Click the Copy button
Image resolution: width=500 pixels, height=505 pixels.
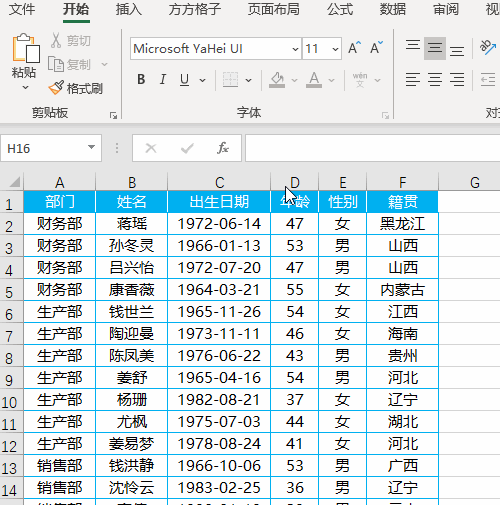coord(69,64)
